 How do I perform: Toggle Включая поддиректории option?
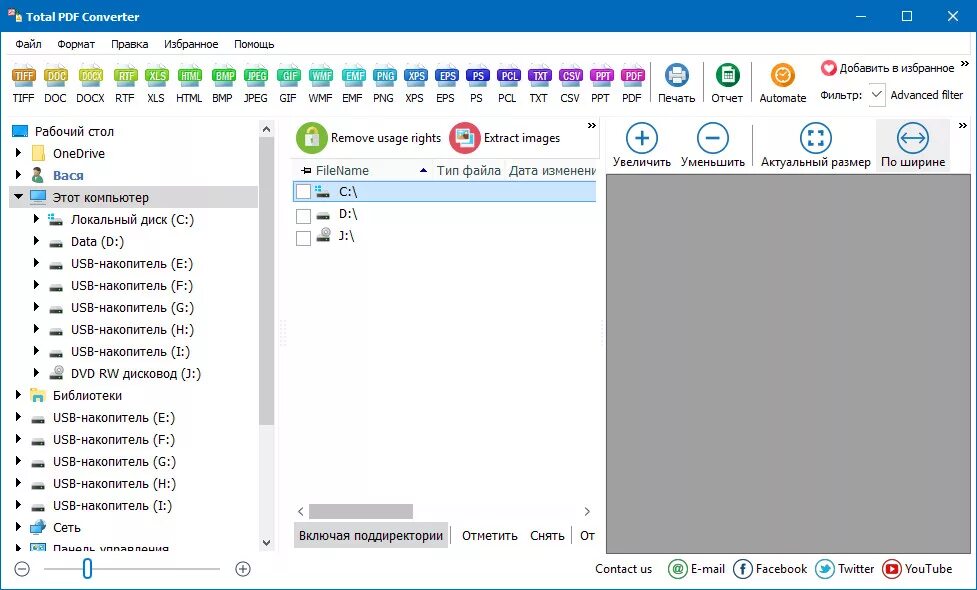(x=371, y=535)
